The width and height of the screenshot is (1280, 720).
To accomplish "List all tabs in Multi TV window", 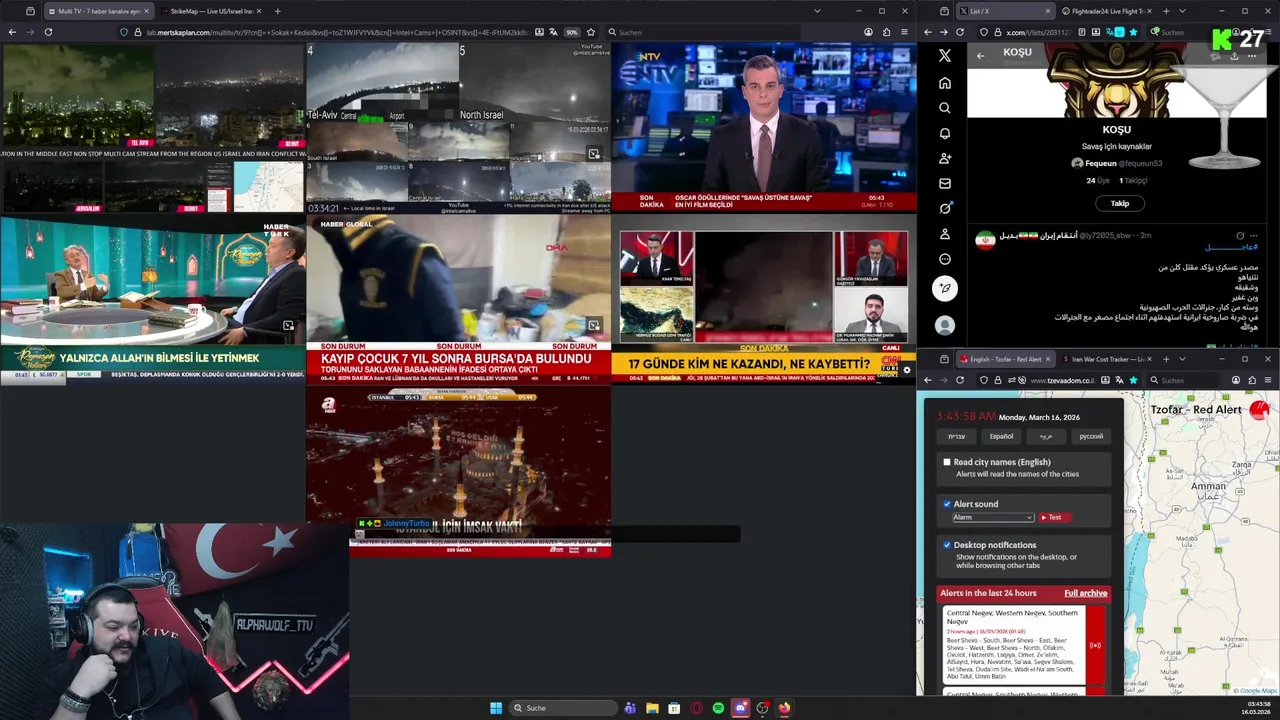I will coord(817,11).
